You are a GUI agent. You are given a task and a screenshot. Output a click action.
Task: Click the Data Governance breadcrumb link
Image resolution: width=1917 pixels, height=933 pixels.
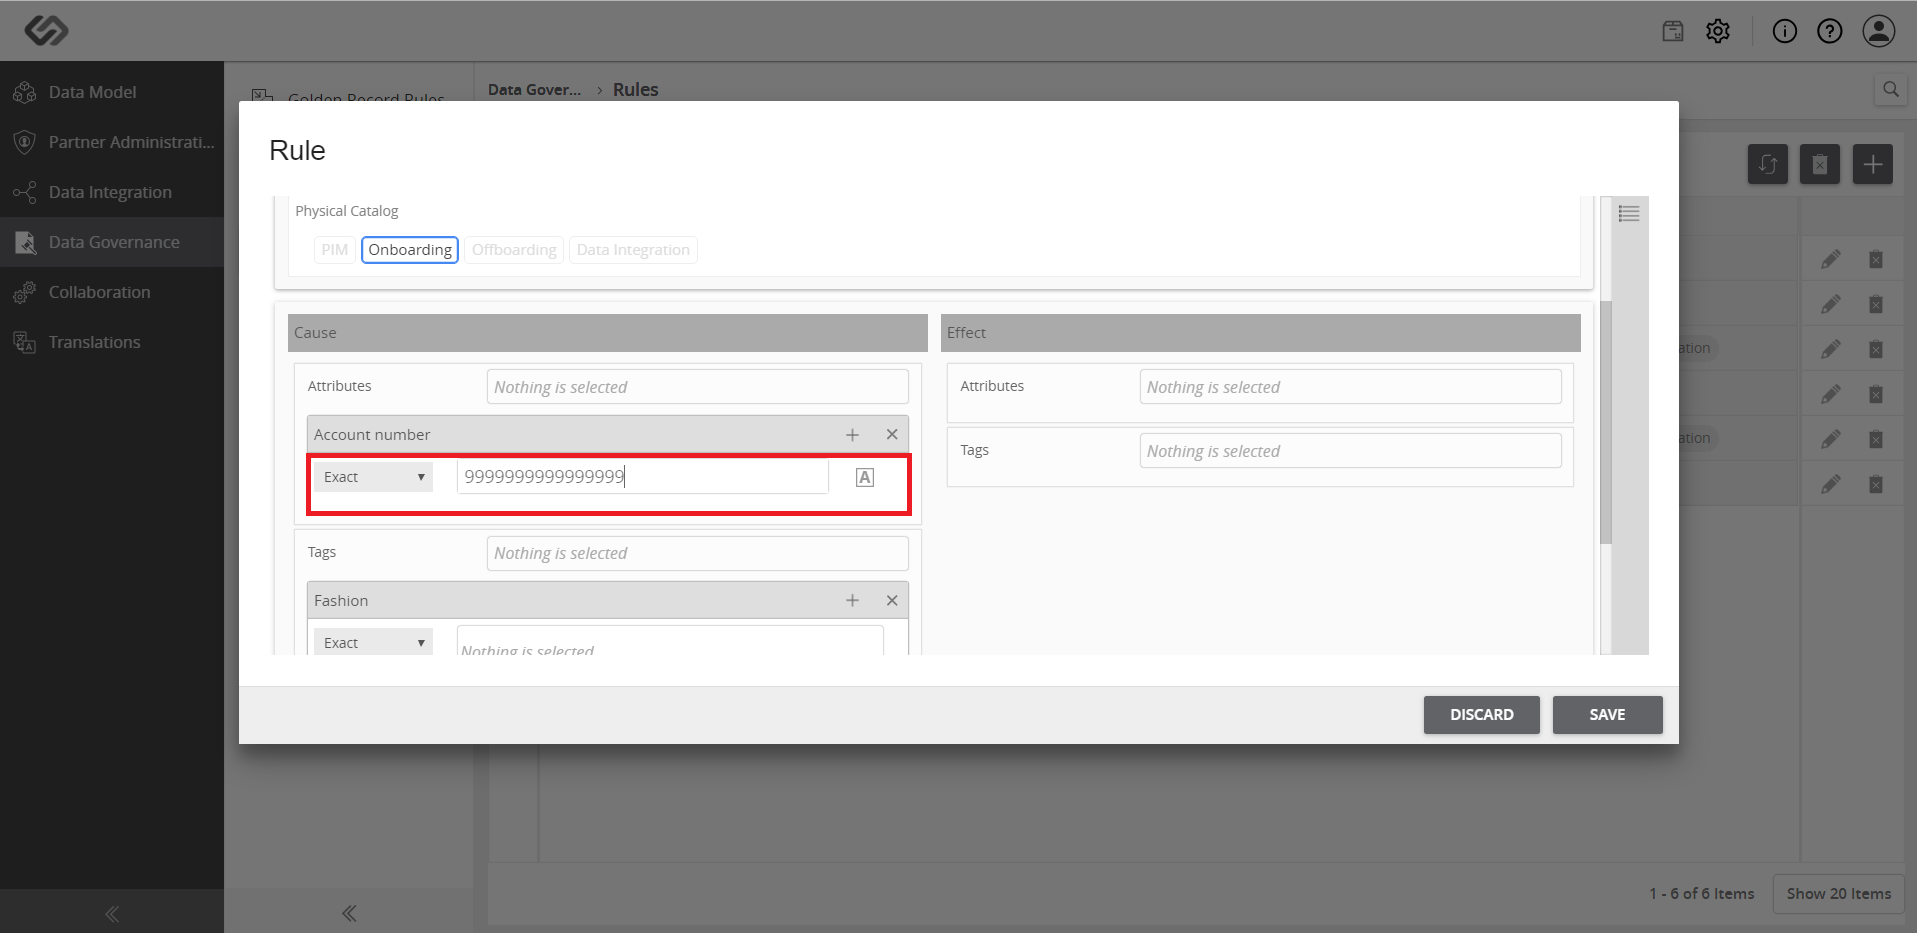[535, 90]
